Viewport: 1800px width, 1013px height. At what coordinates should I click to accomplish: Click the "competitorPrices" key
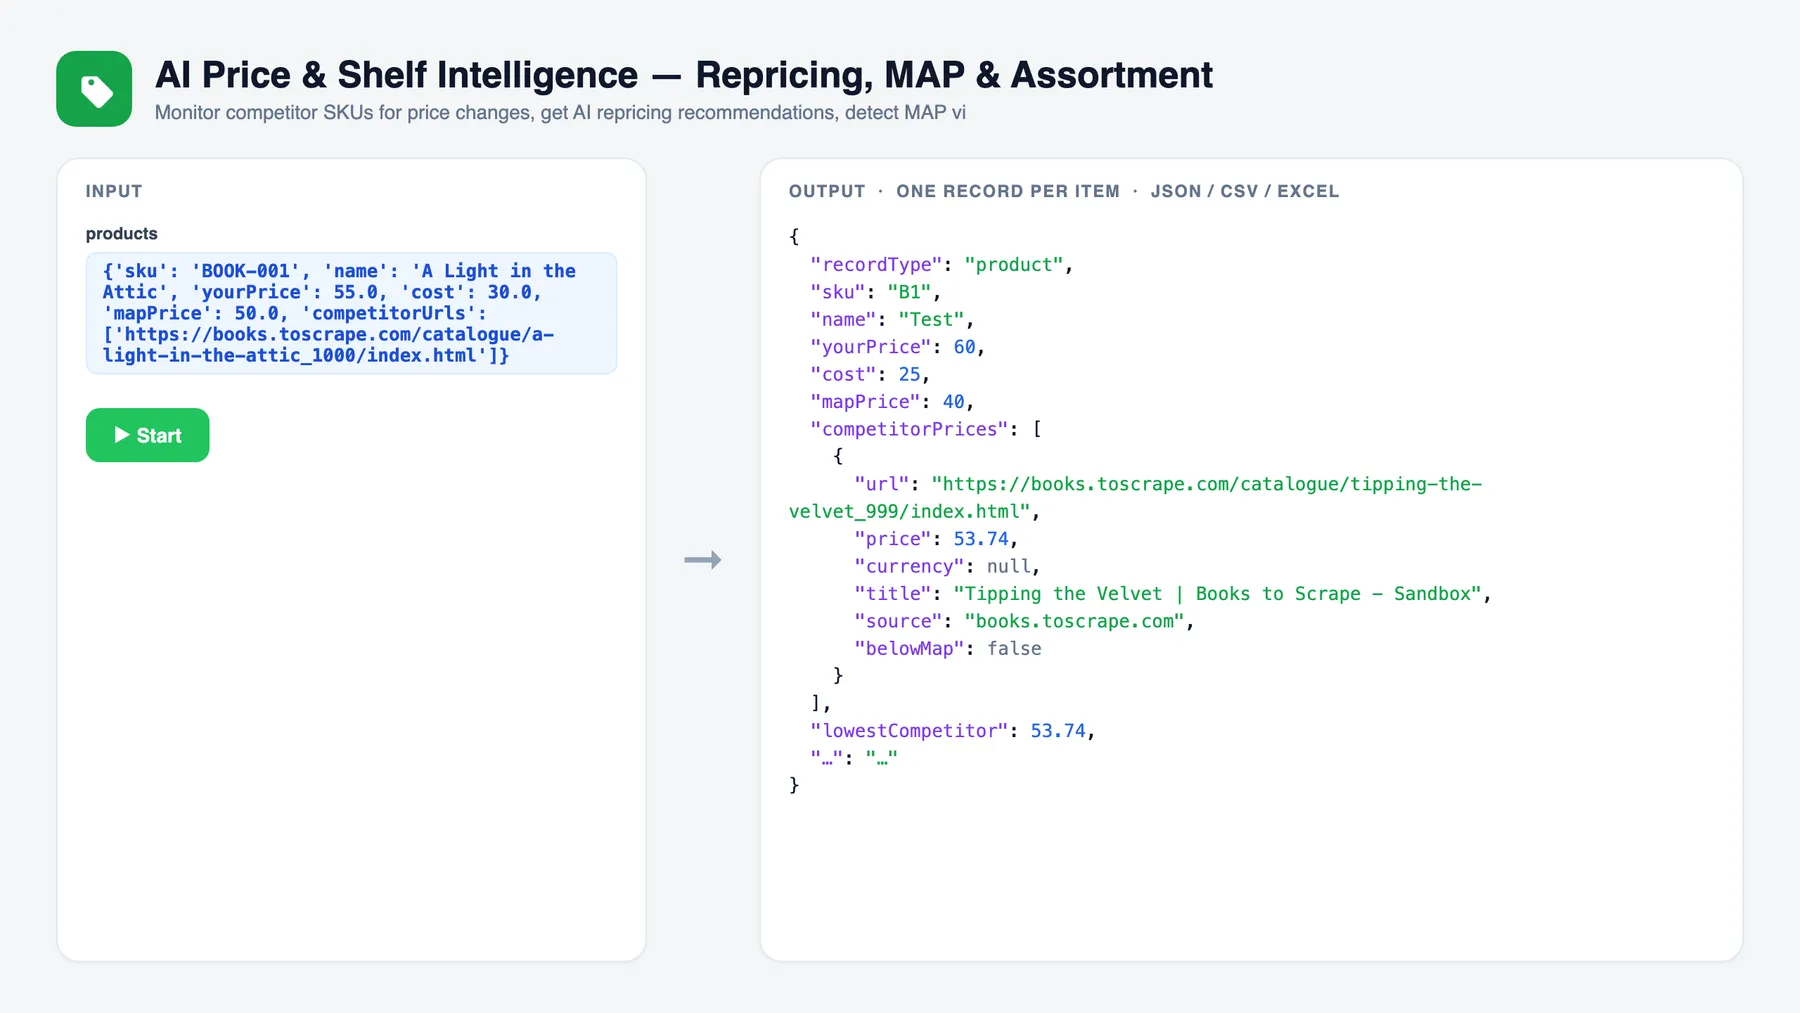909,429
